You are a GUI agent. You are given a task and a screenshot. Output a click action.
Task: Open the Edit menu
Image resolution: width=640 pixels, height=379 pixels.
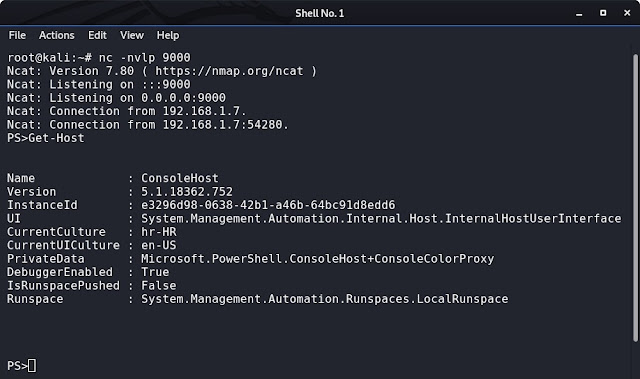tap(97, 35)
